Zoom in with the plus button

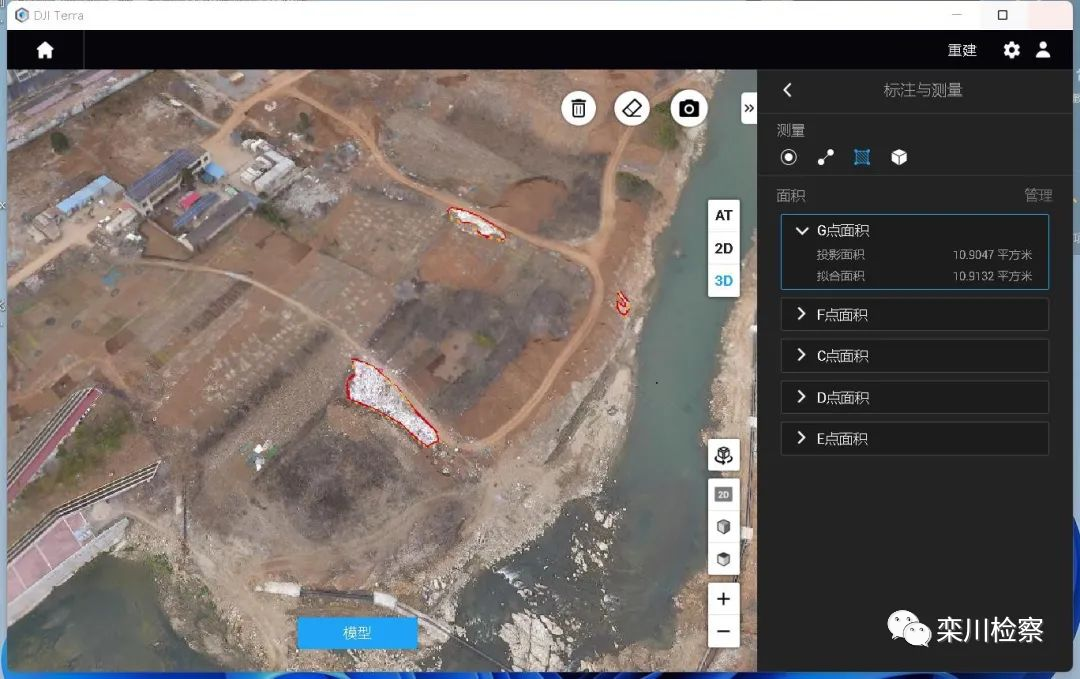coord(723,599)
